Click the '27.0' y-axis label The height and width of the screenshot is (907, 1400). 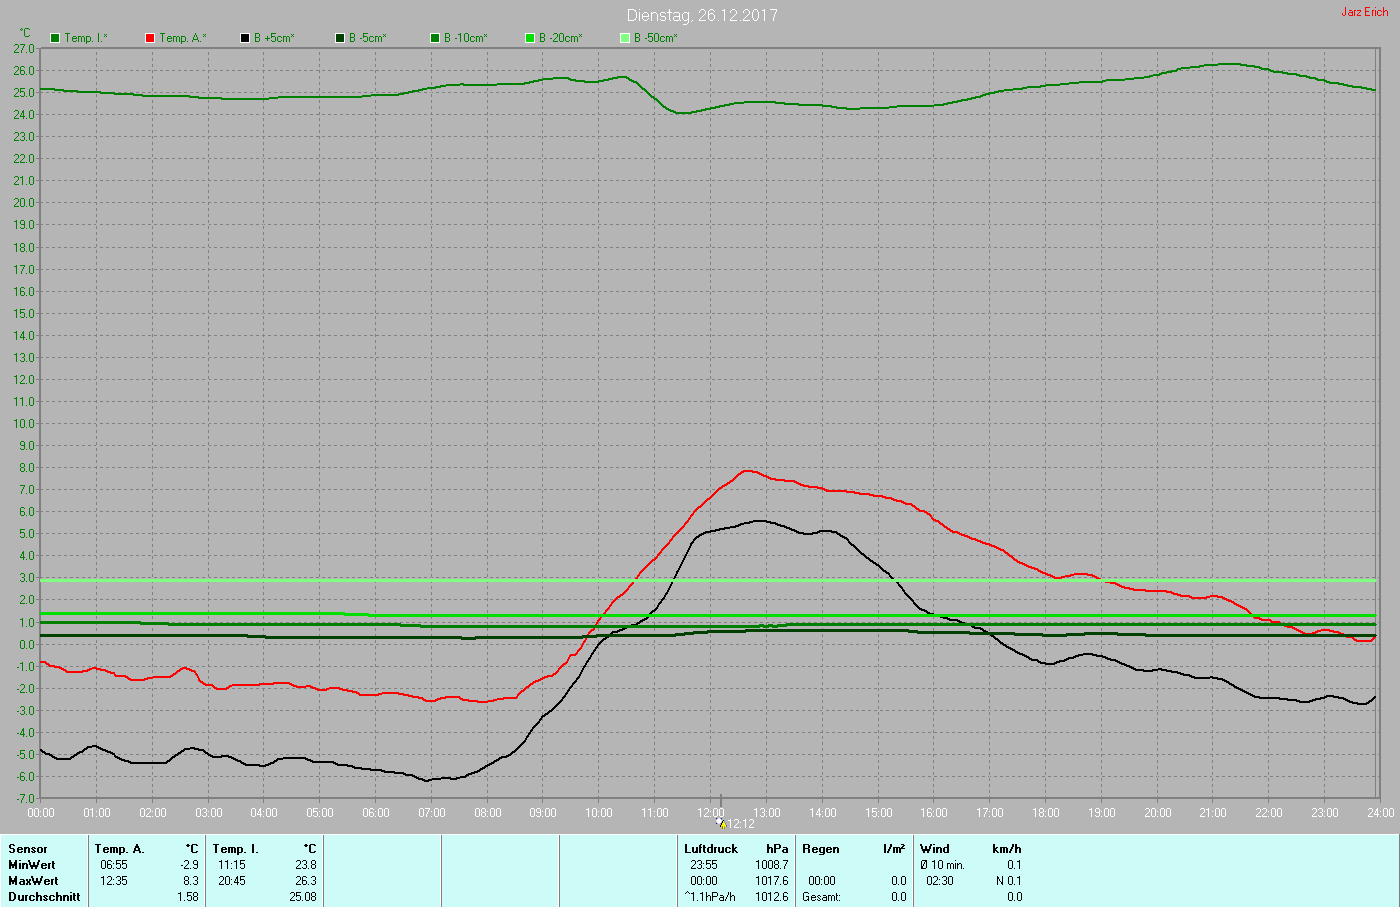click(x=24, y=48)
